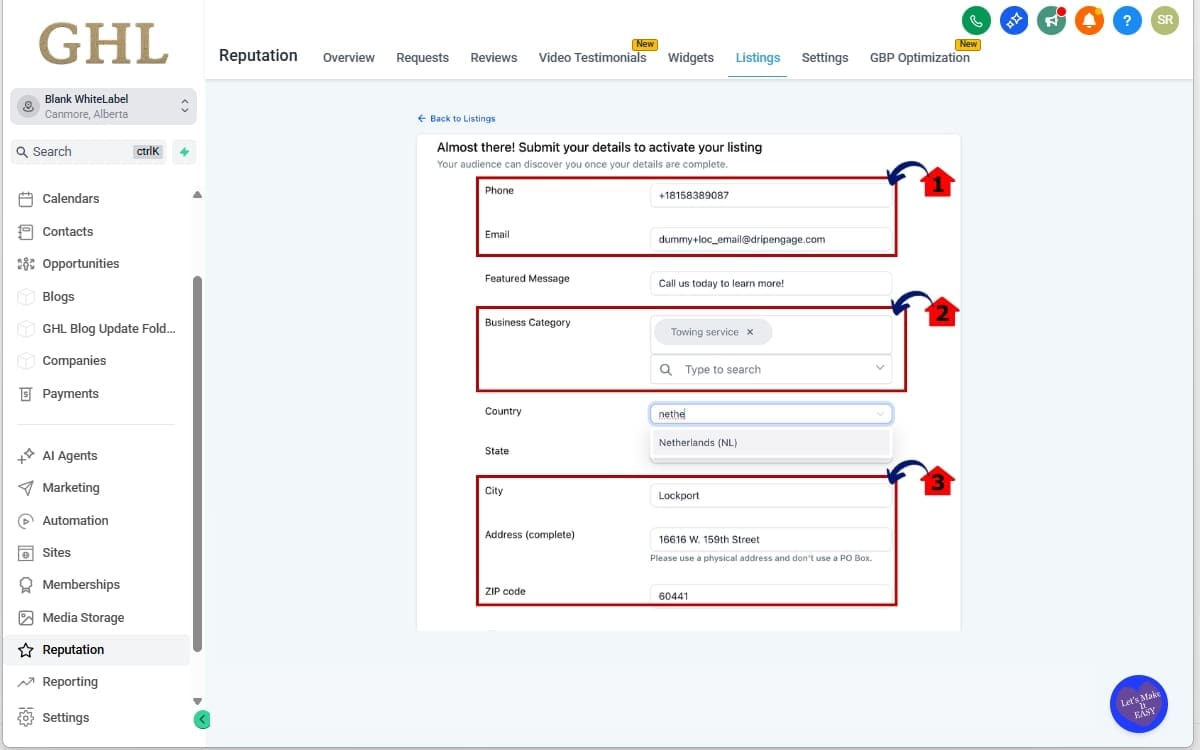Open the notifications bell icon
Viewport: 1200px width, 750px height.
(x=1089, y=20)
